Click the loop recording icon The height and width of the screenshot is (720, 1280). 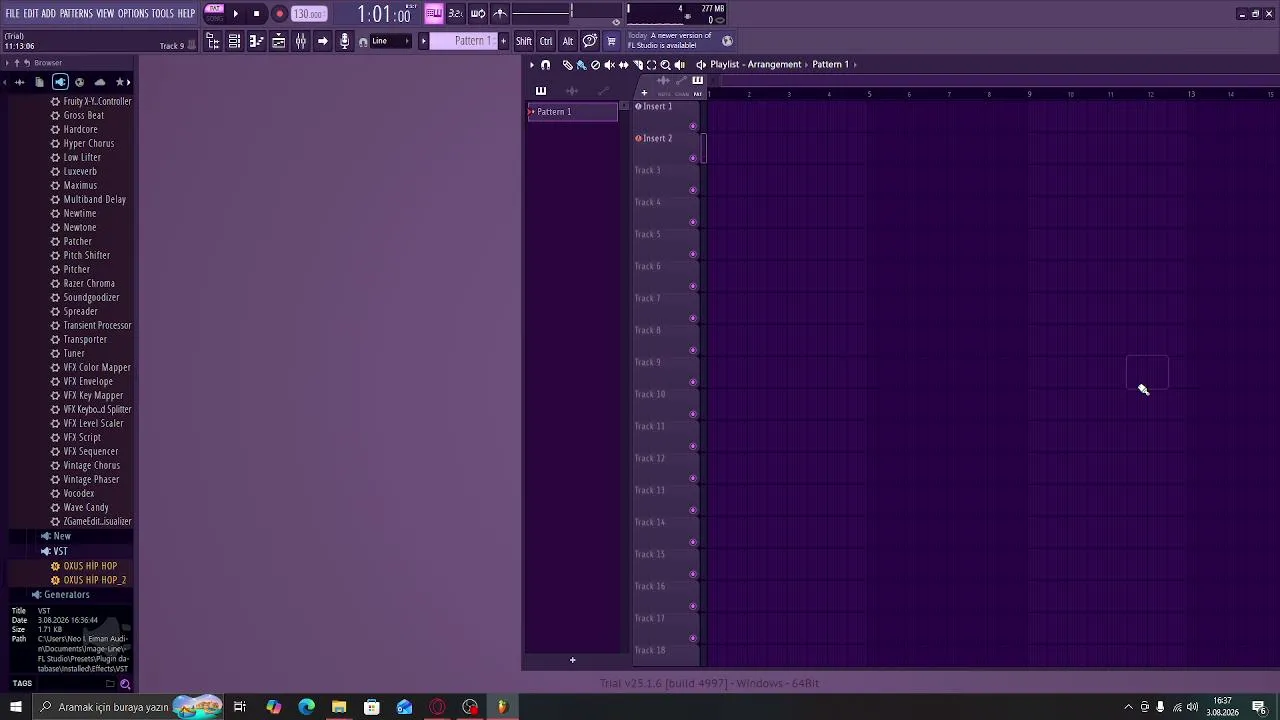point(478,13)
